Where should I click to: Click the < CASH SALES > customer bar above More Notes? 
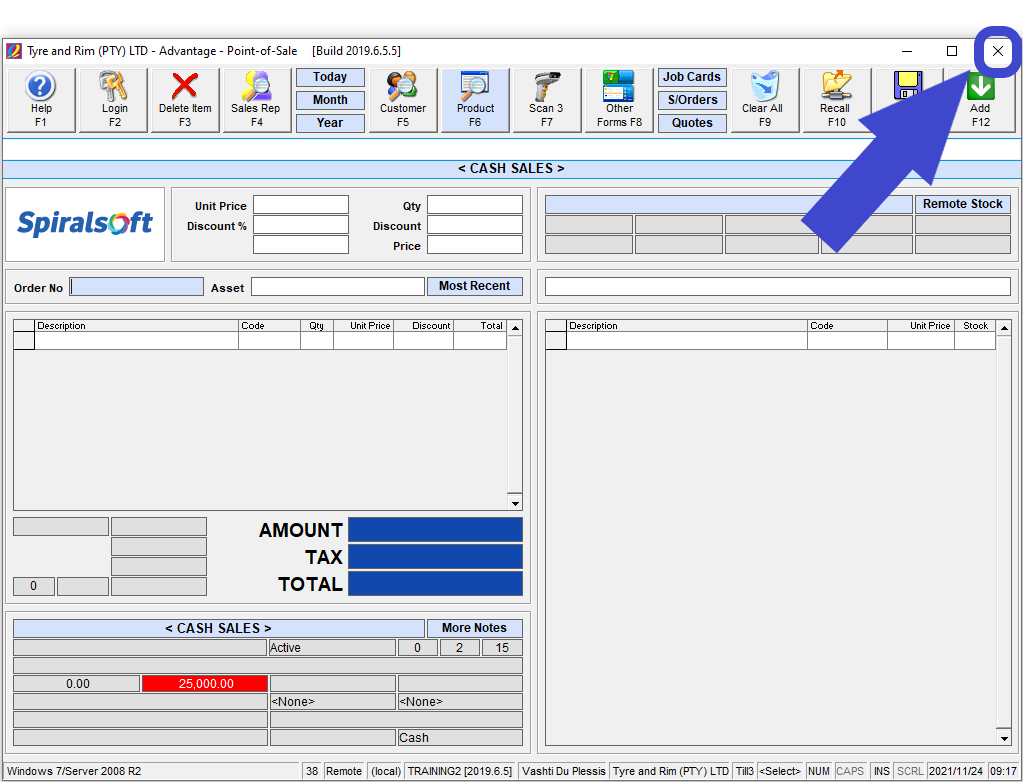[x=219, y=628]
